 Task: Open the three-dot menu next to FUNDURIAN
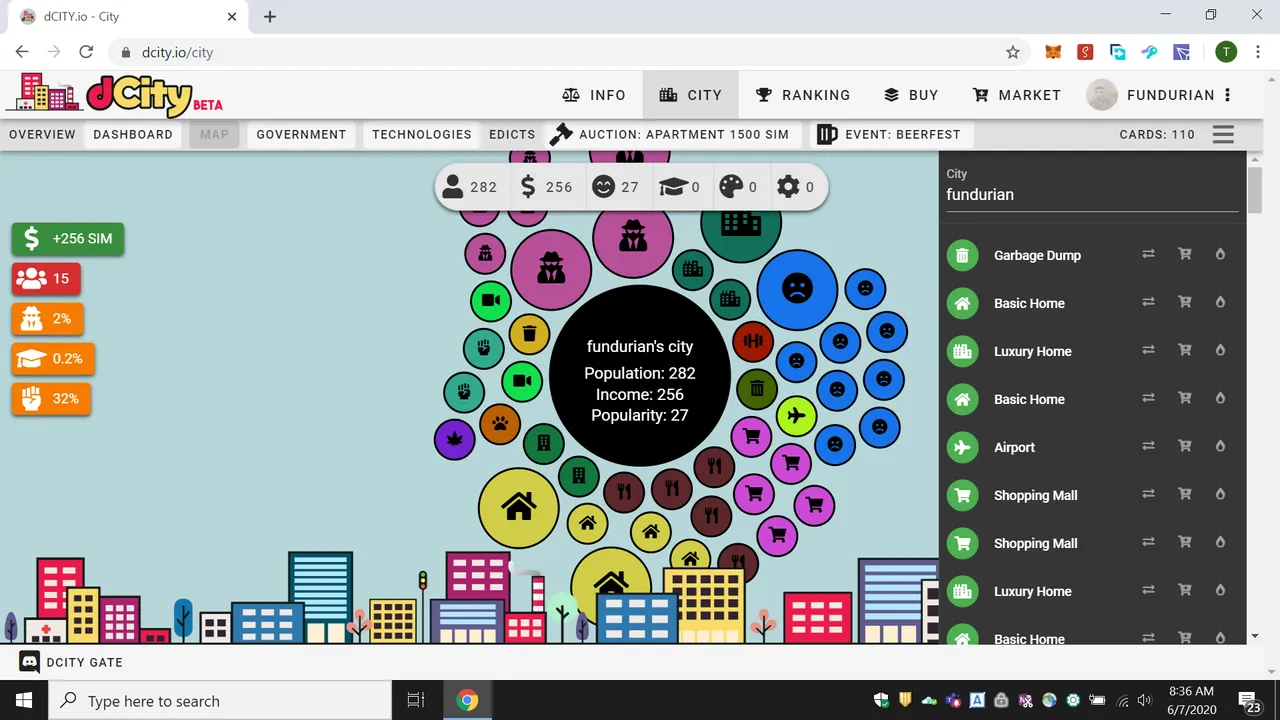coord(1228,95)
